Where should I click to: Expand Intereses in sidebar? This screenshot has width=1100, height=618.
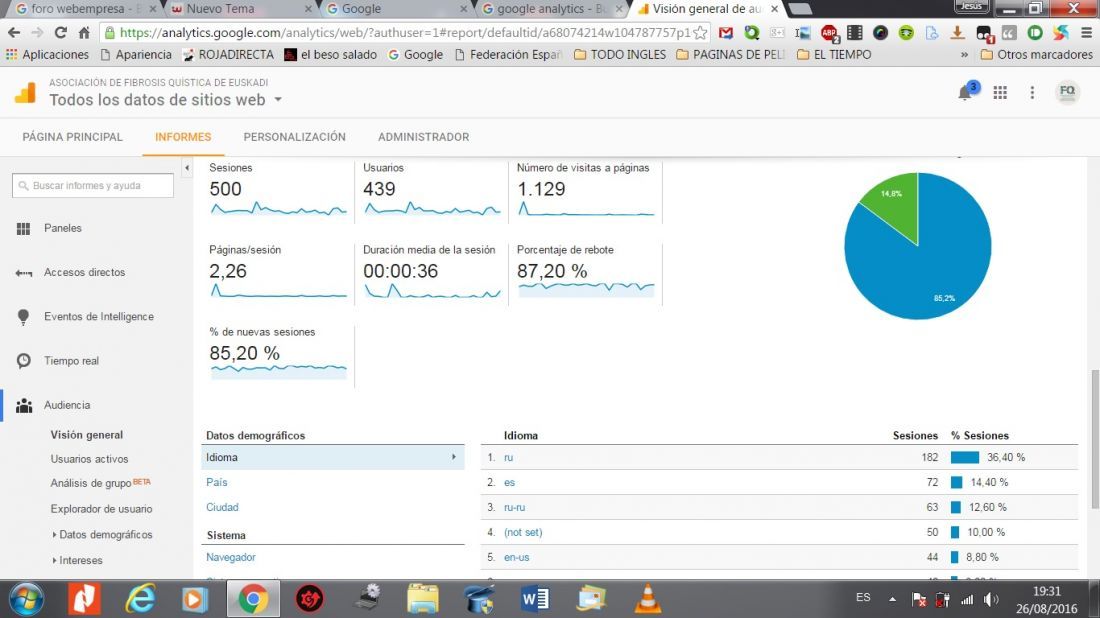(x=77, y=560)
